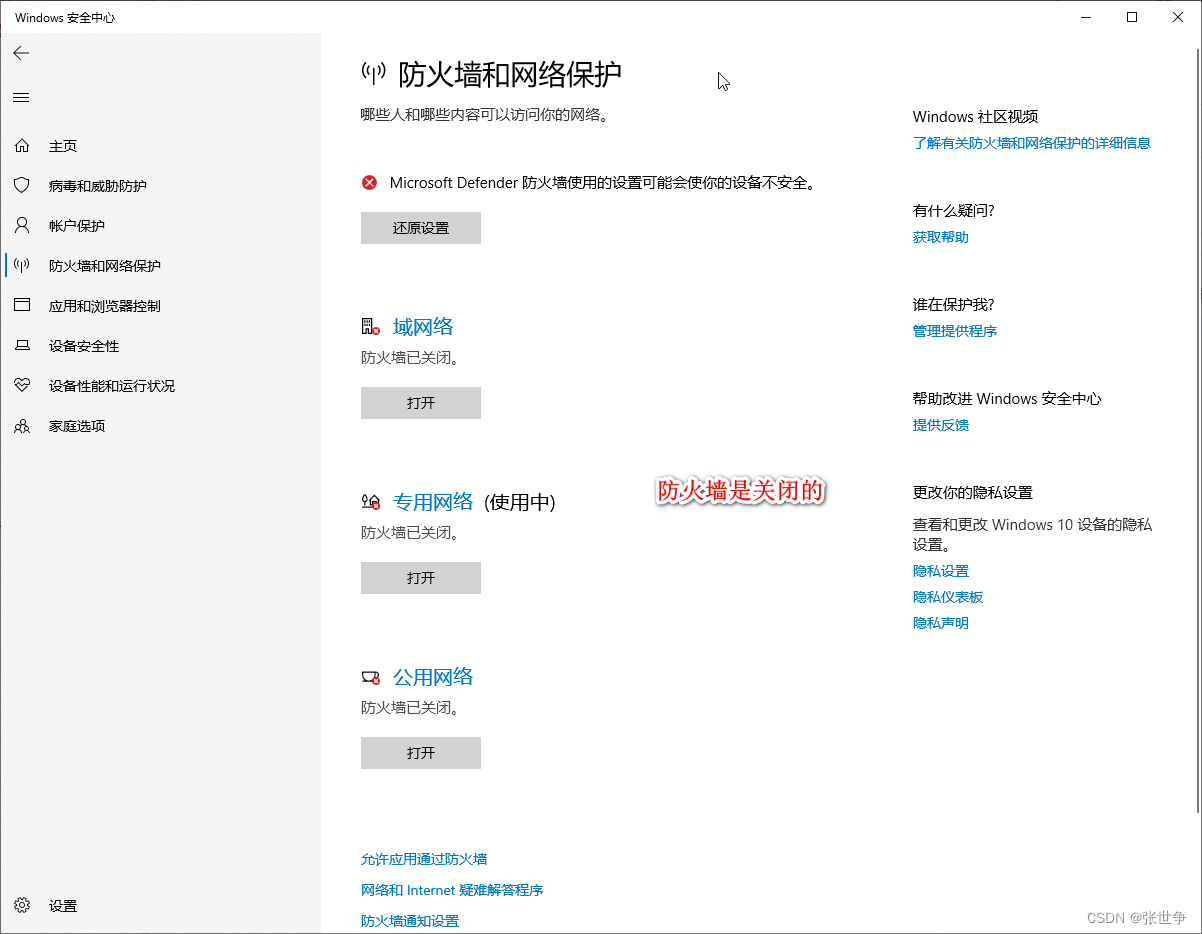Click the account protection person icon
Screen dimensions: 1202x934
[22, 226]
